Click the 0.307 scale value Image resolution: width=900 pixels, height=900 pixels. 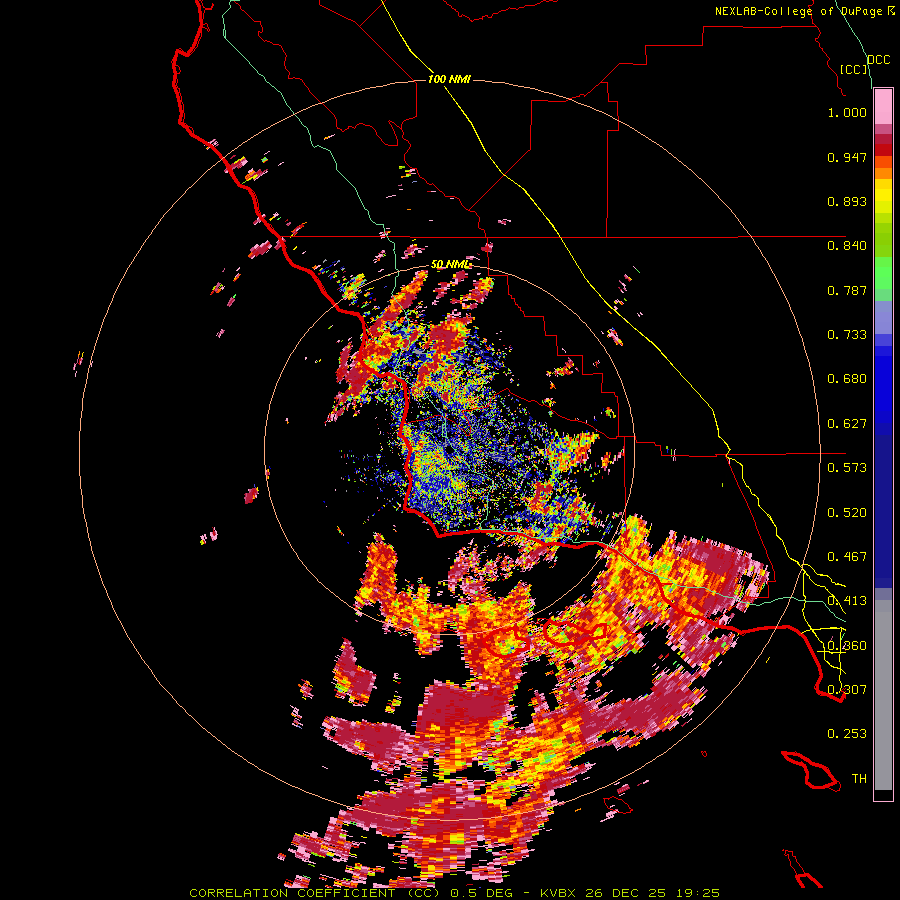[x=847, y=690]
